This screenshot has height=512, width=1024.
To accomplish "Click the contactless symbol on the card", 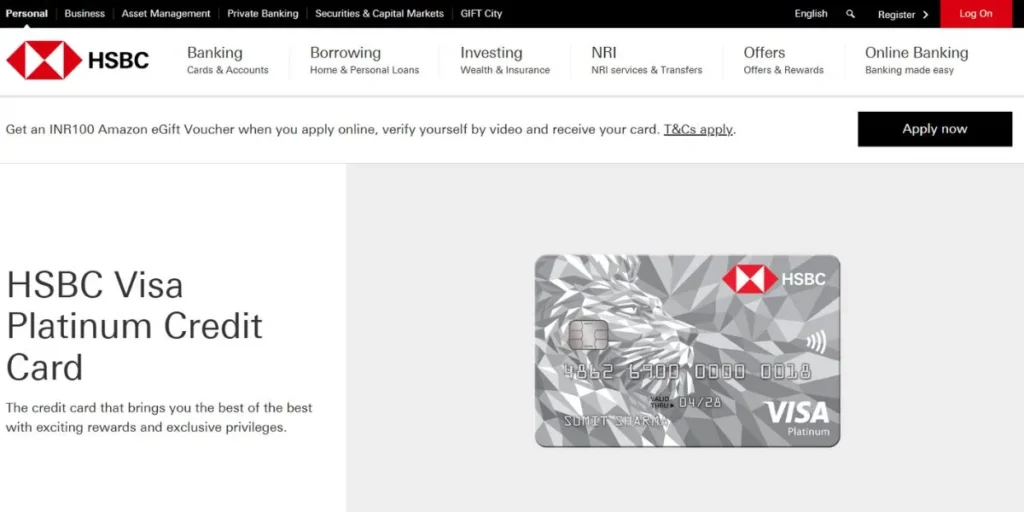I will (x=816, y=342).
